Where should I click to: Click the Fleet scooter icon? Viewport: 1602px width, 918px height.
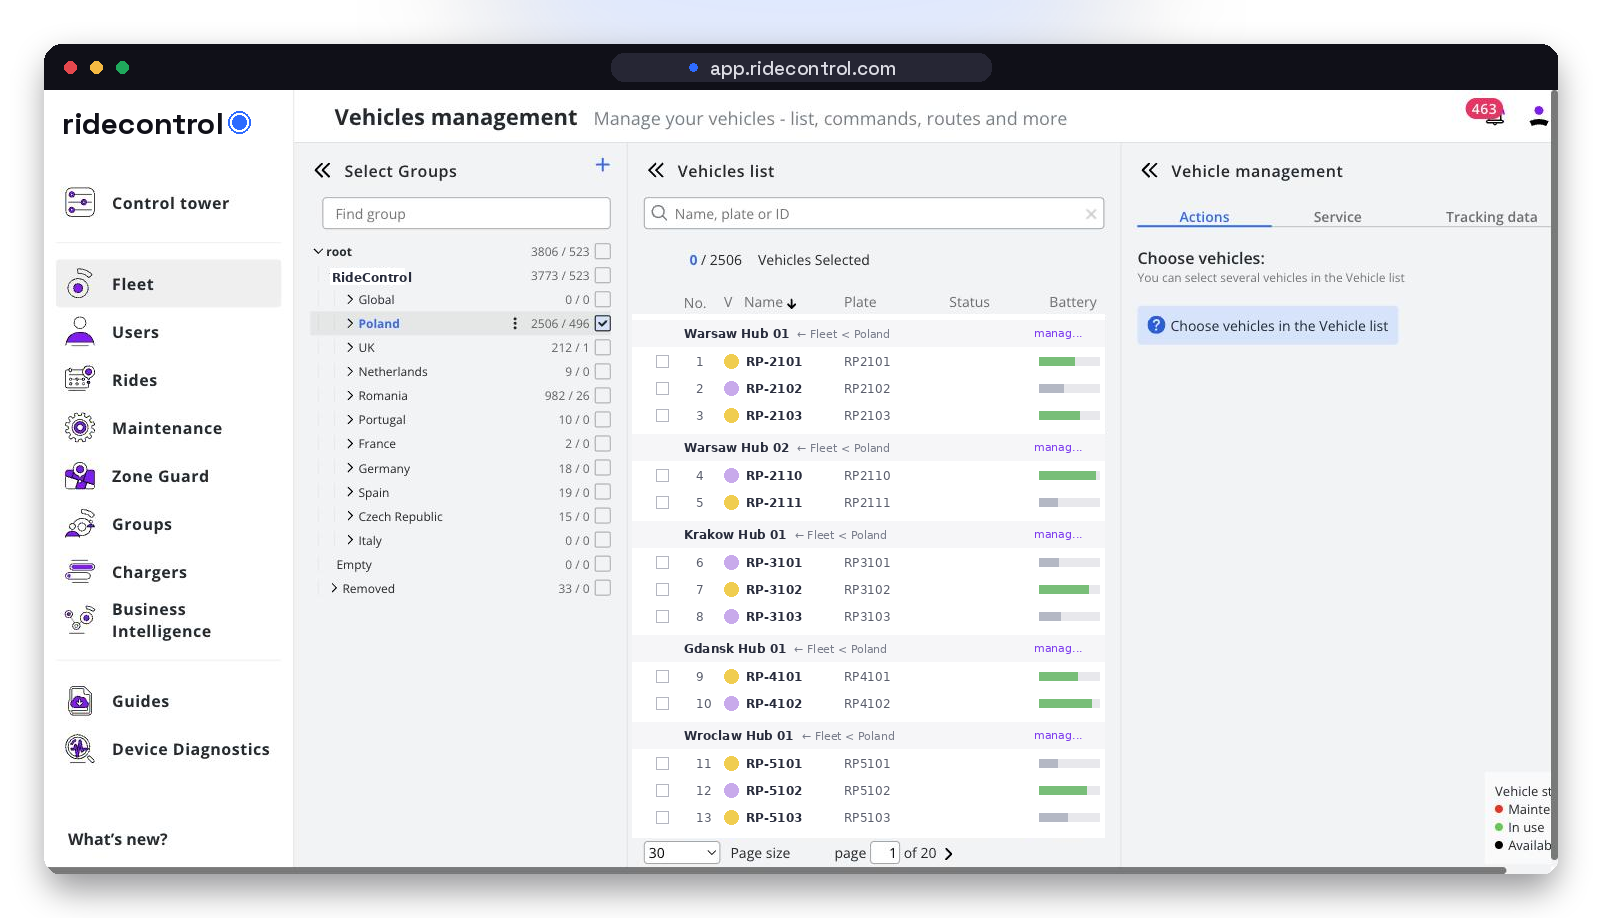[80, 284]
